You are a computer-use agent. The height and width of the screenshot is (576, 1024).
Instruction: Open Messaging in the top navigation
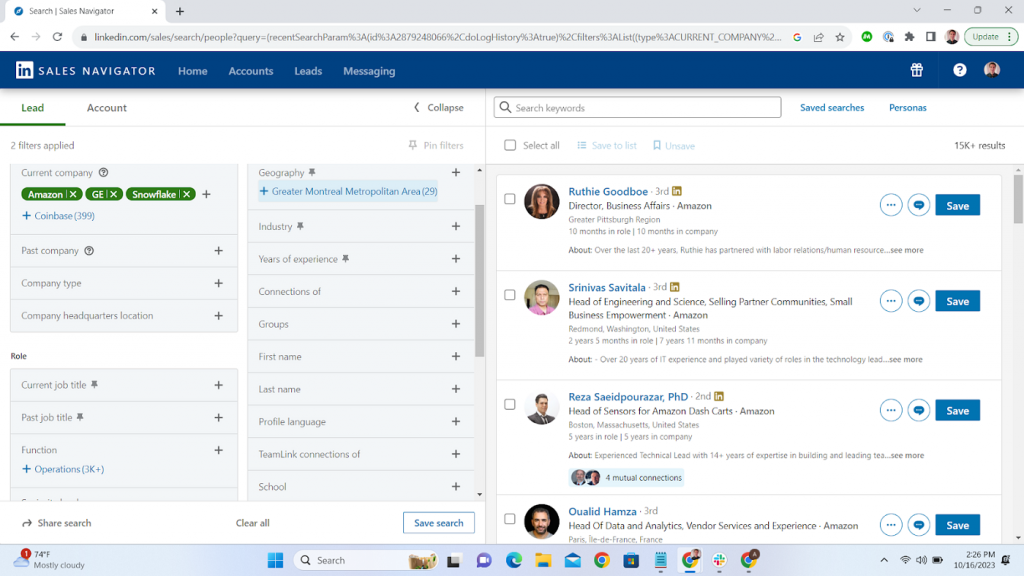coord(369,71)
